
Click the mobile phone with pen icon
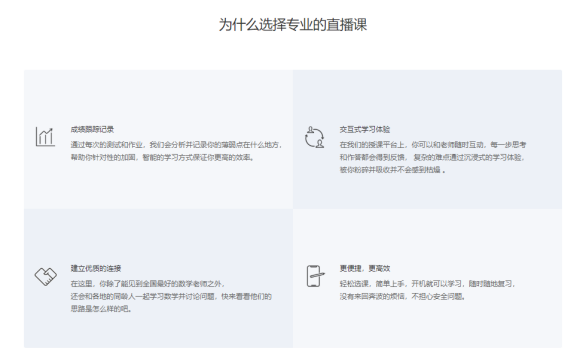pyautogui.click(x=315, y=276)
